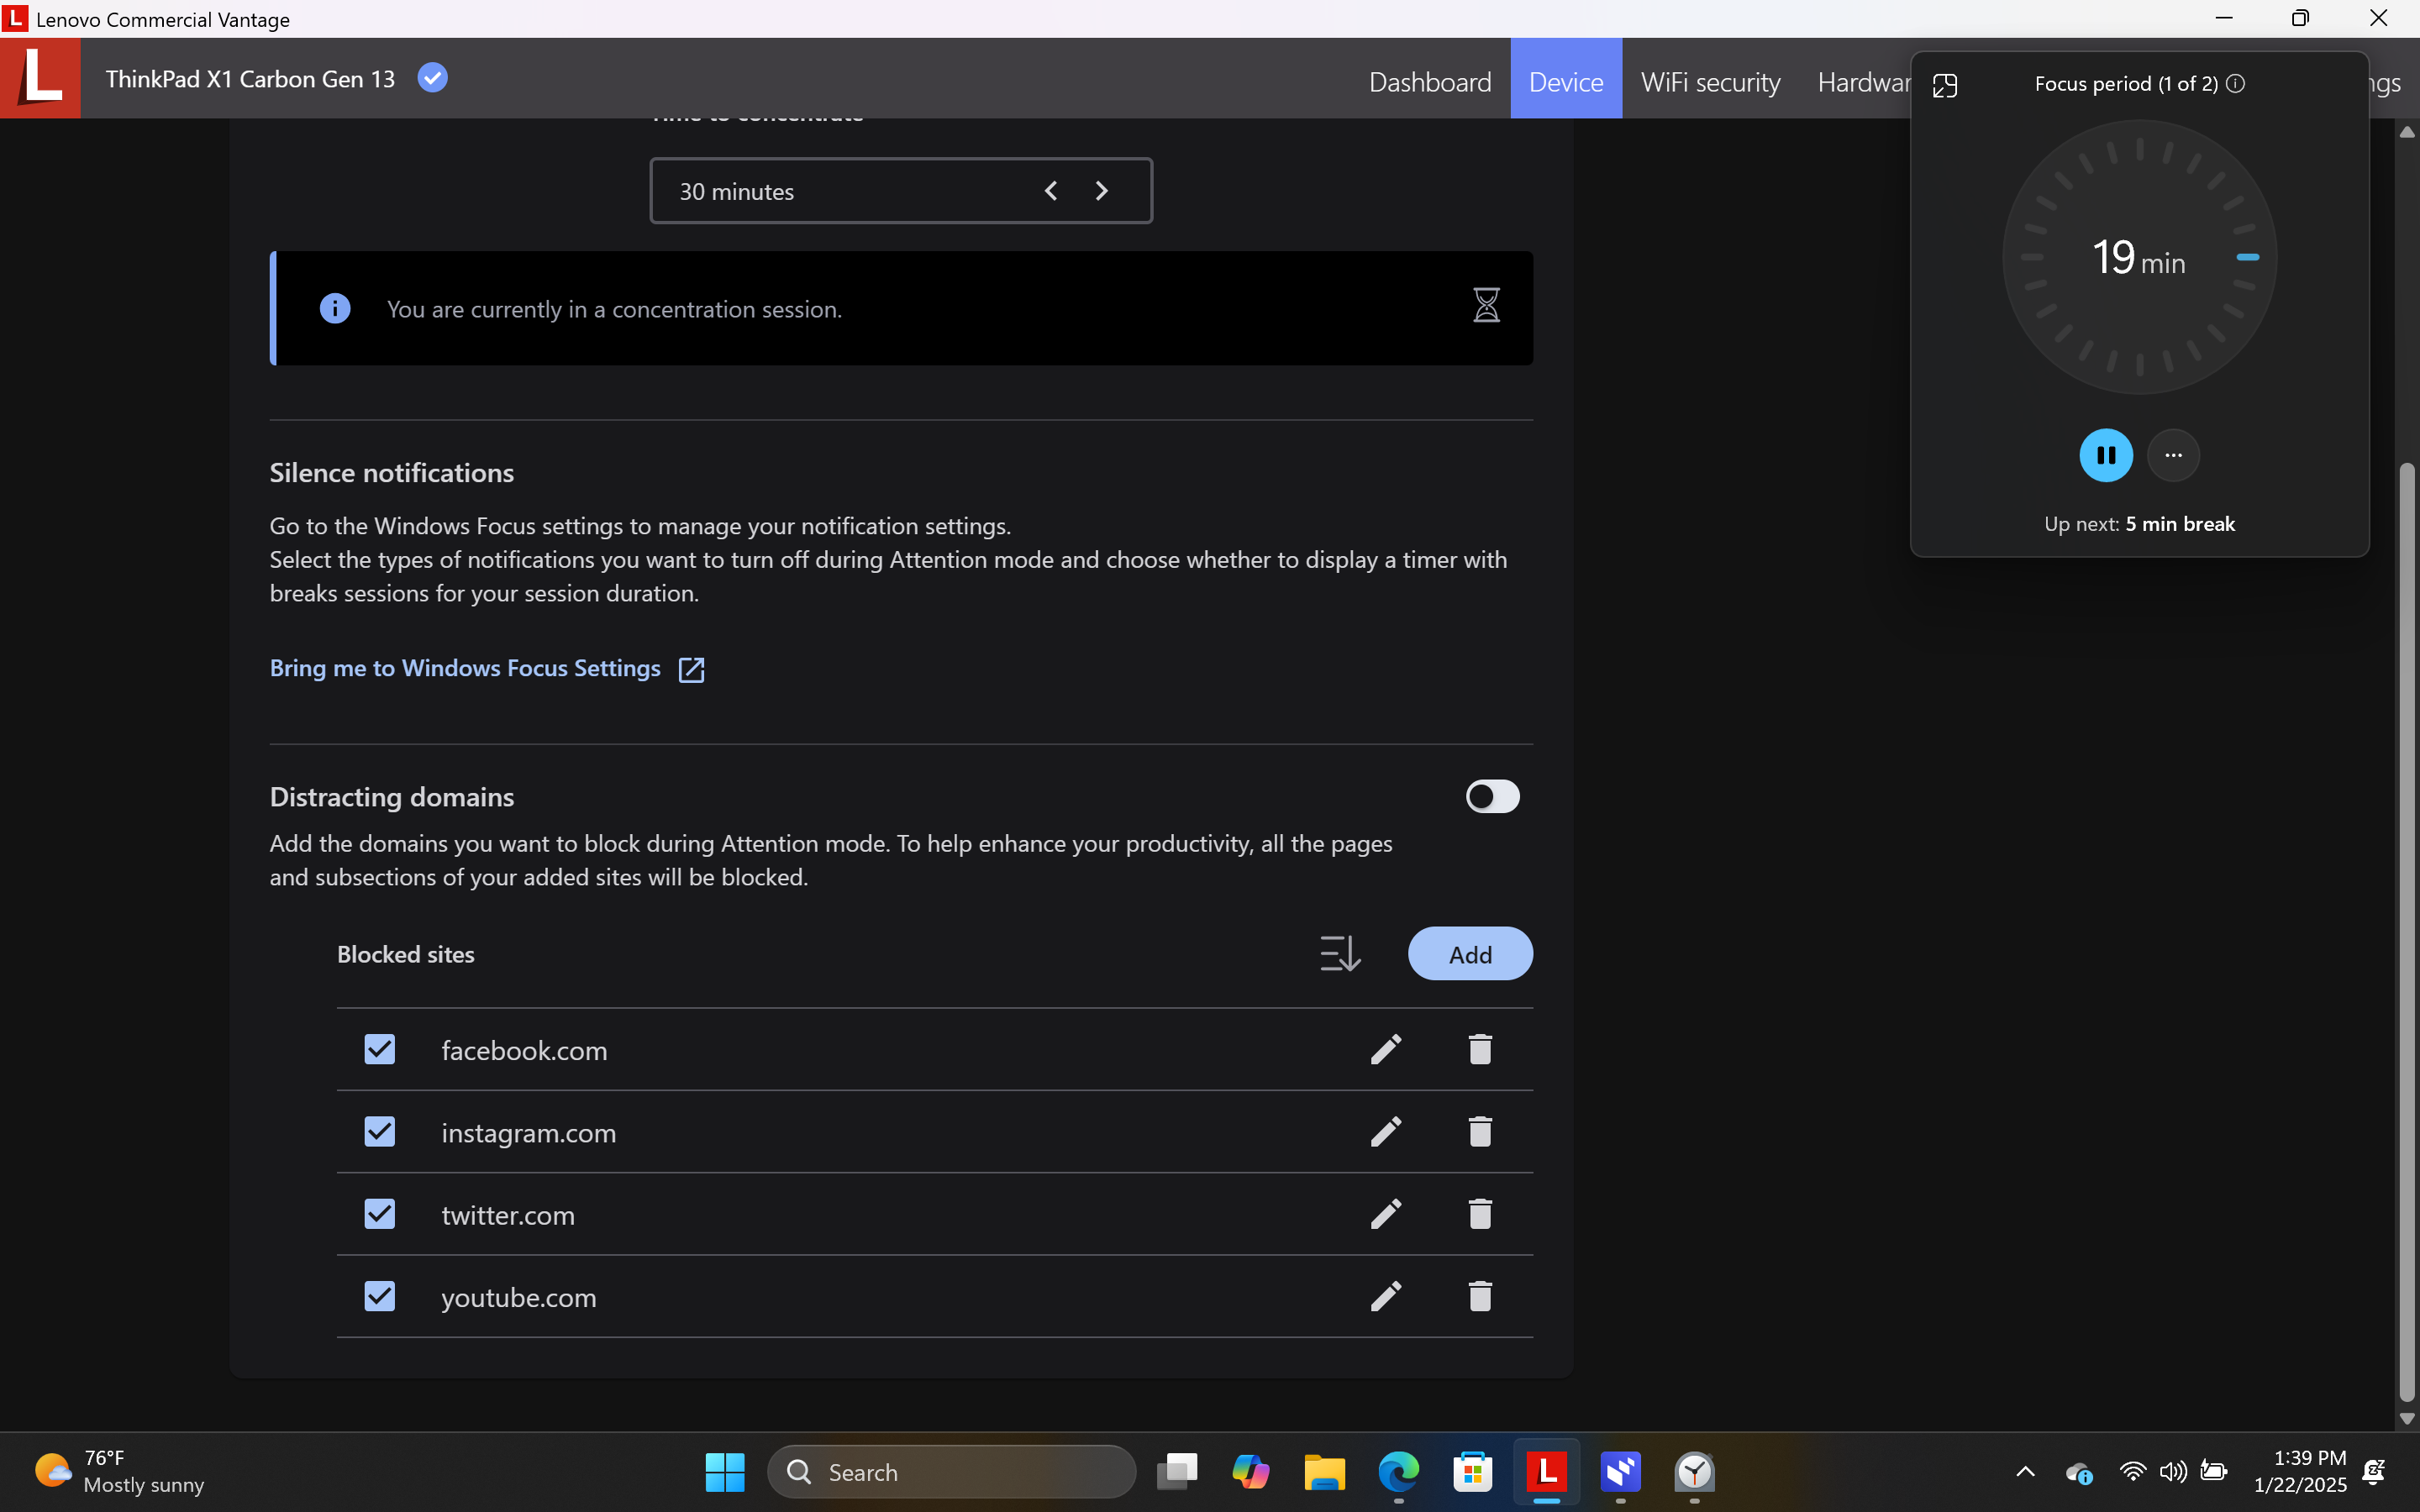This screenshot has width=2420, height=1512.
Task: Open Microsoft Store from the taskbar
Action: [x=1473, y=1472]
